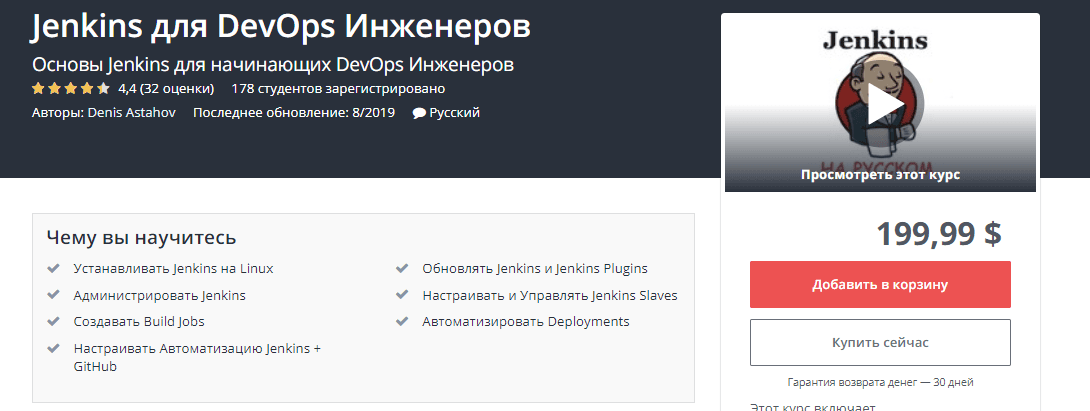
Task: Click the Создавать Build Jobs item
Action: click(139, 322)
